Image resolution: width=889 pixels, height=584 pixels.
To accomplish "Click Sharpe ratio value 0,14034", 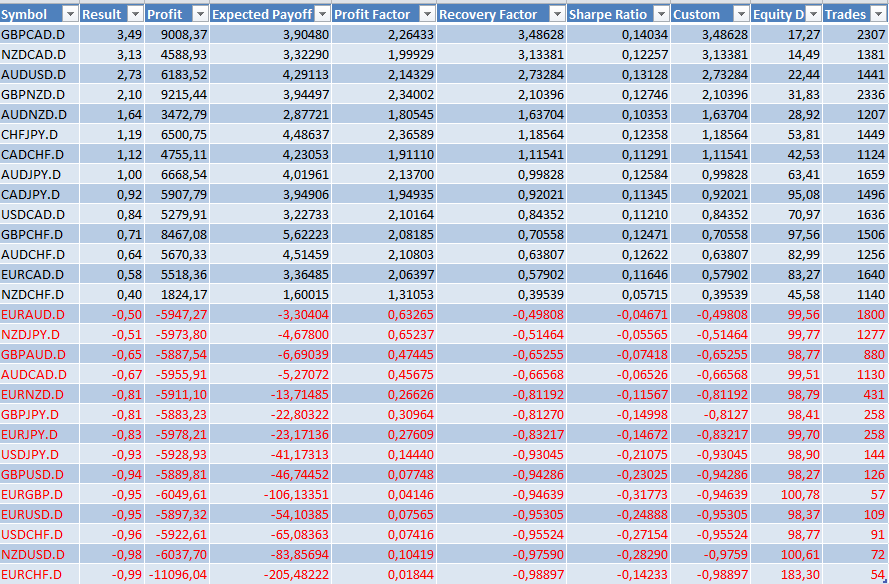I will coord(645,35).
